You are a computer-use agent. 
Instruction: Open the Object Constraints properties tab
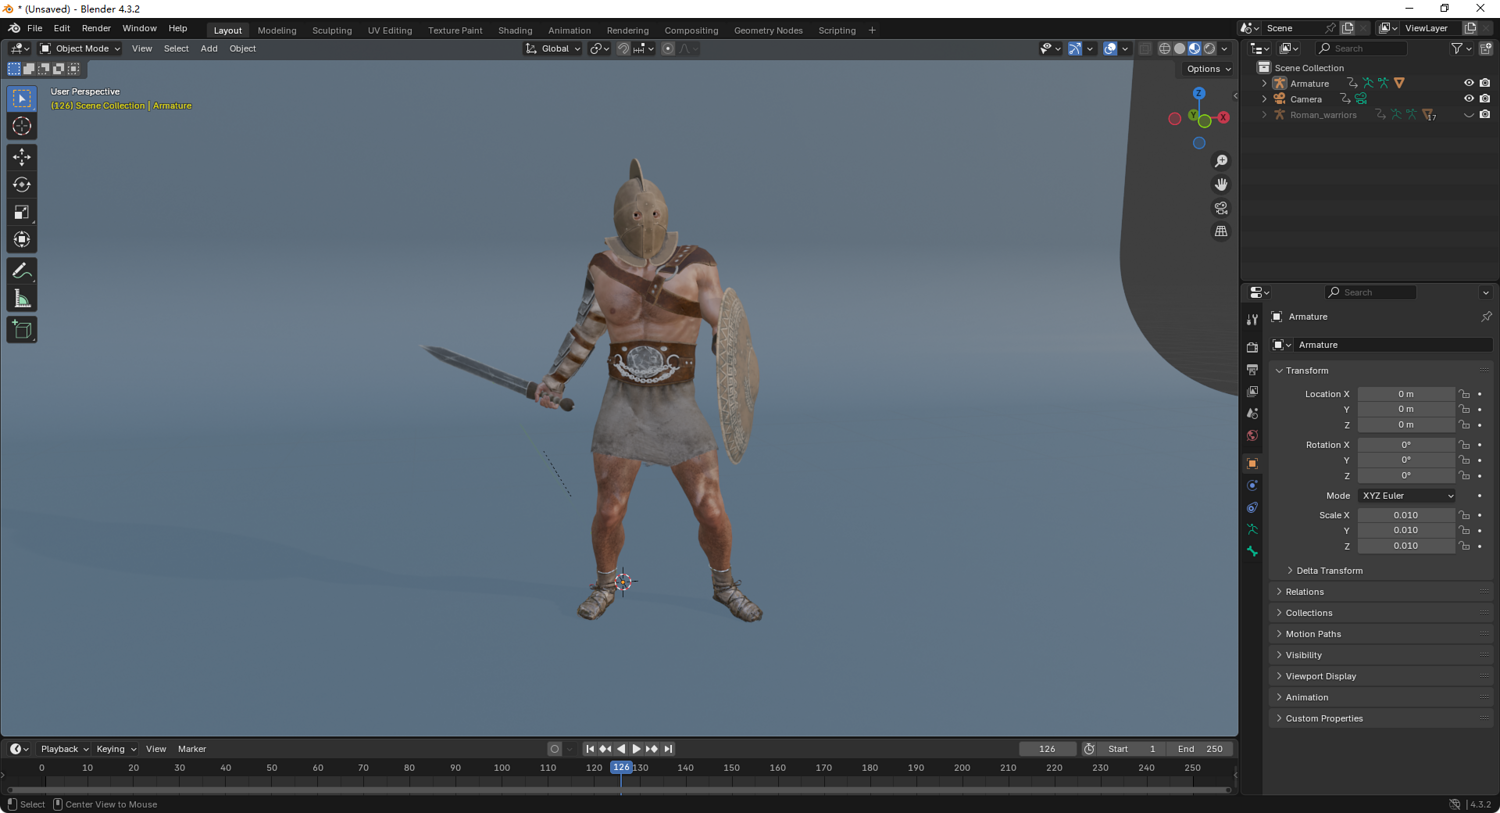pyautogui.click(x=1252, y=508)
